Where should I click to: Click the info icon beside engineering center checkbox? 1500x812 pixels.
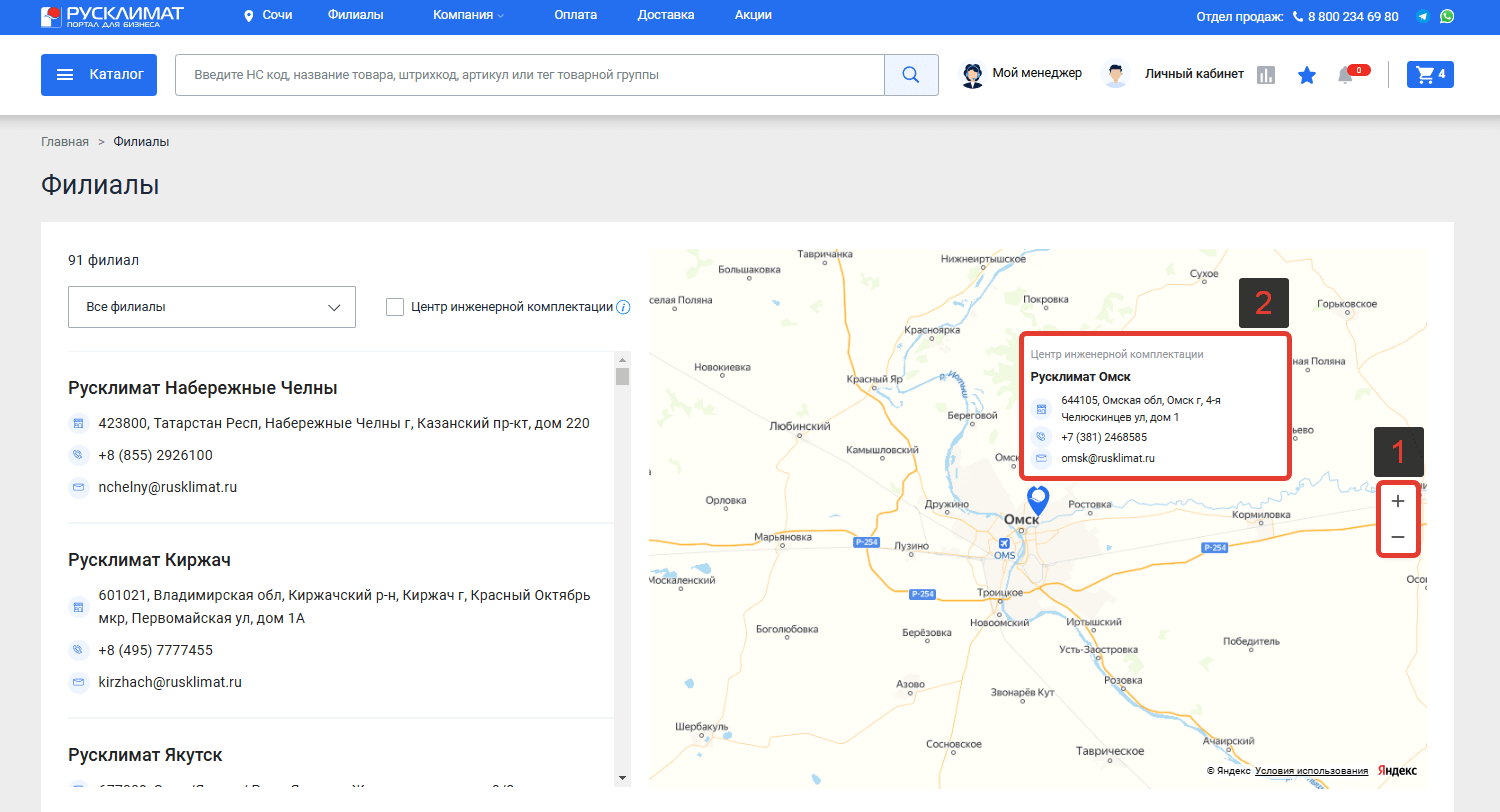pyautogui.click(x=623, y=307)
